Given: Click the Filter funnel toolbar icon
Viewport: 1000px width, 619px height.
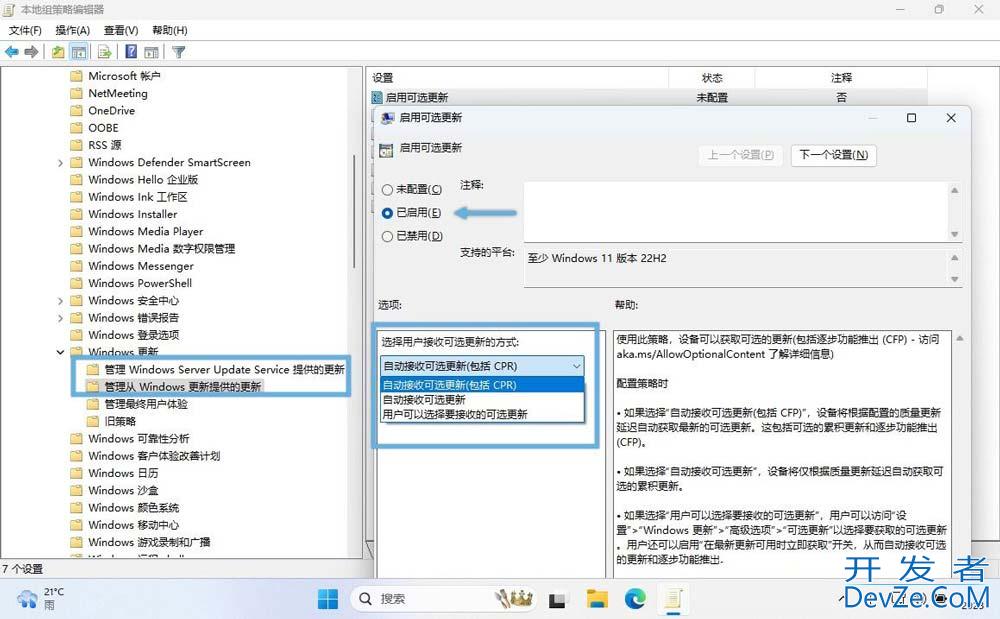Looking at the screenshot, I should 179,52.
